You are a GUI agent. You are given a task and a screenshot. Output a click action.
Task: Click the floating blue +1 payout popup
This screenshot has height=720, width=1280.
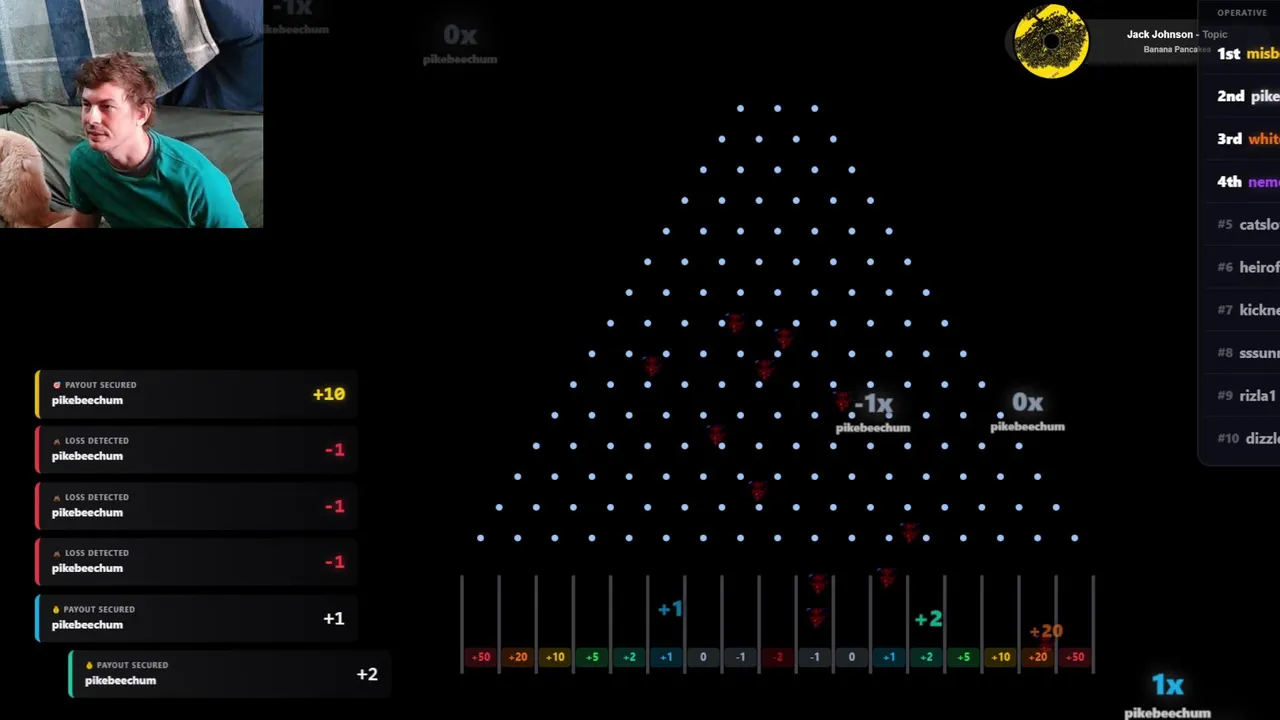point(670,609)
